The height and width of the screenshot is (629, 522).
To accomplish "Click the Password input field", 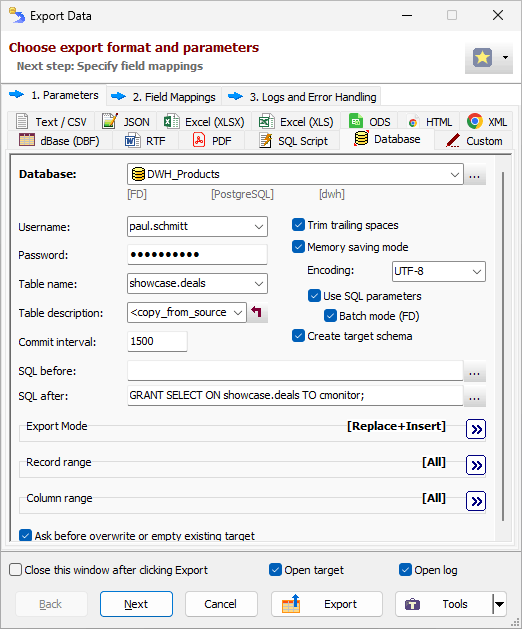I will coord(197,254).
